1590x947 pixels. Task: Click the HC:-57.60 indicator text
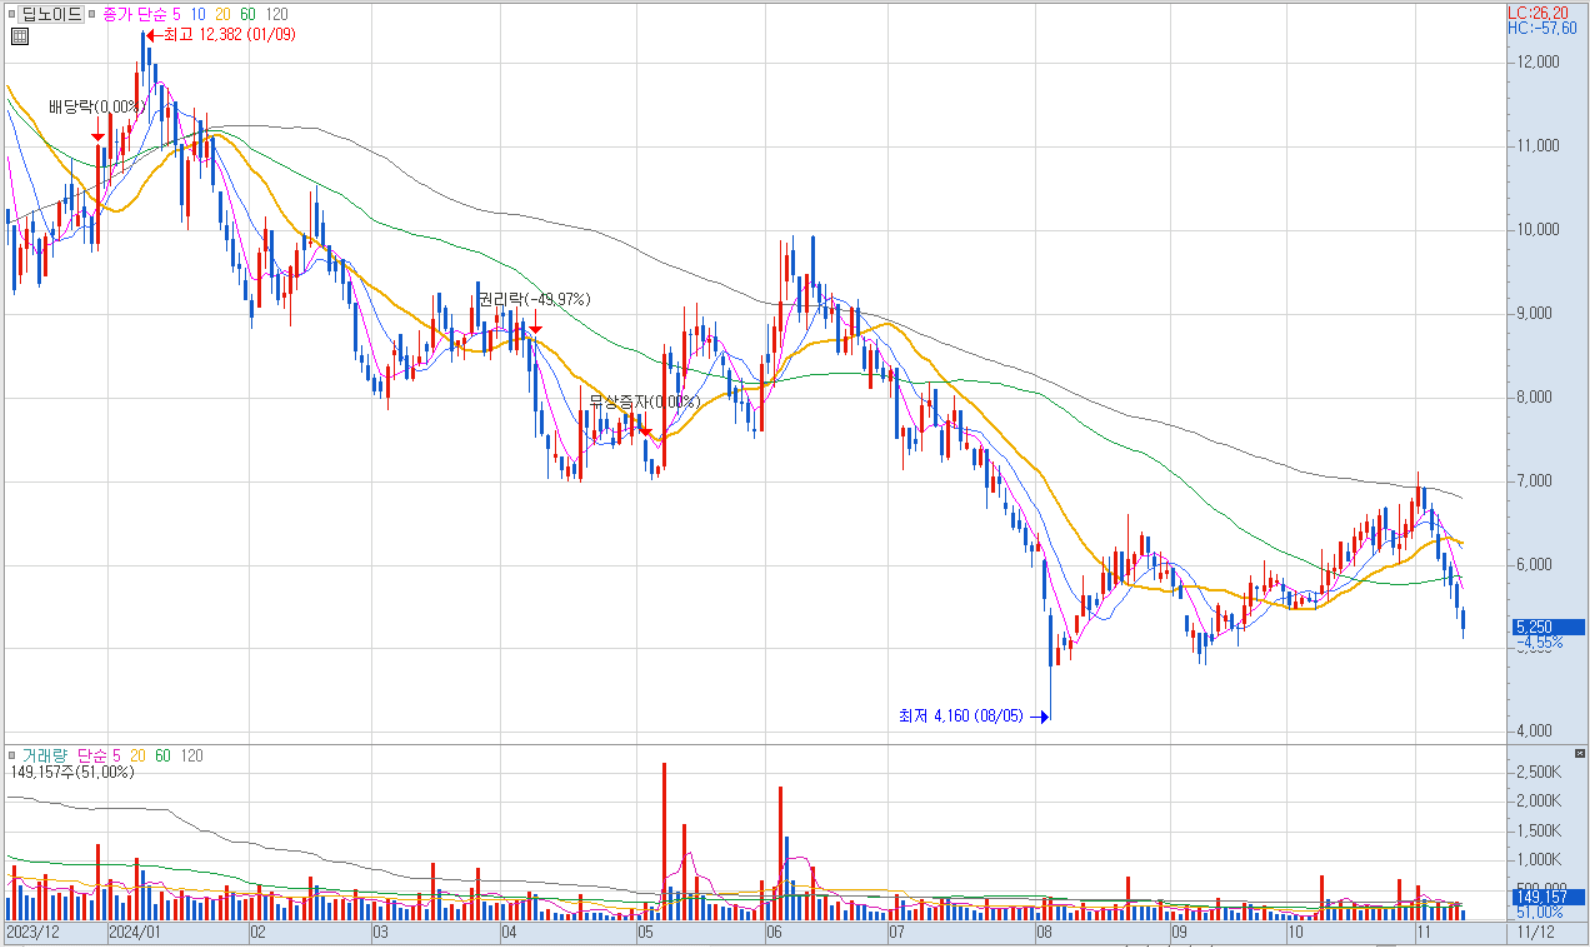pos(1542,29)
